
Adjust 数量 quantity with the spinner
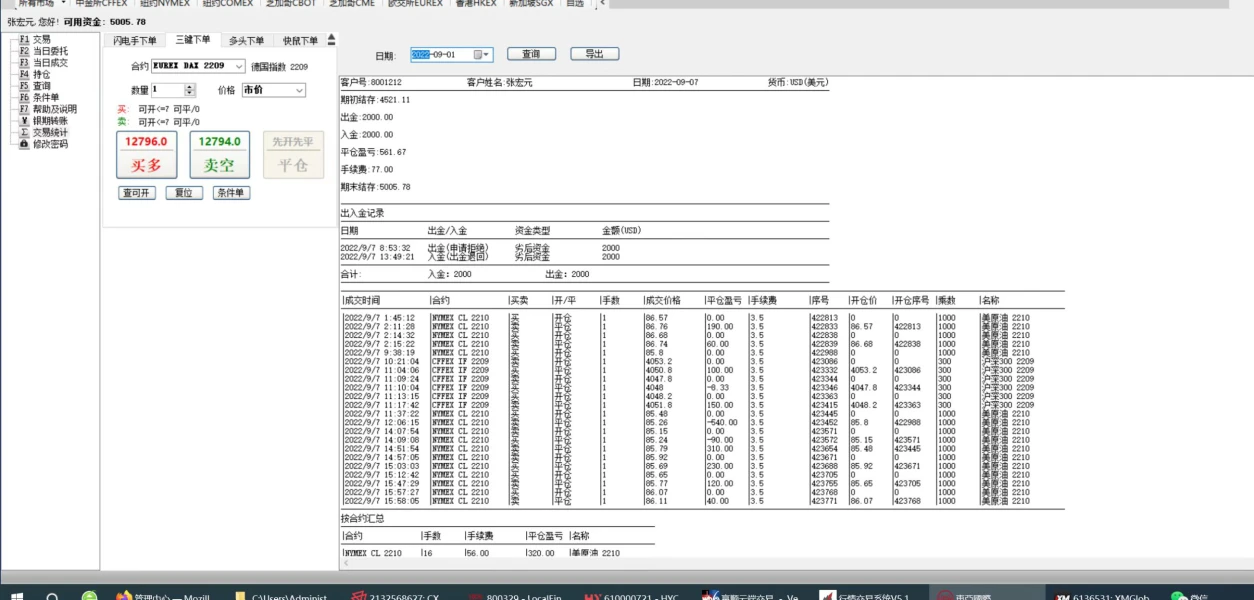point(190,90)
